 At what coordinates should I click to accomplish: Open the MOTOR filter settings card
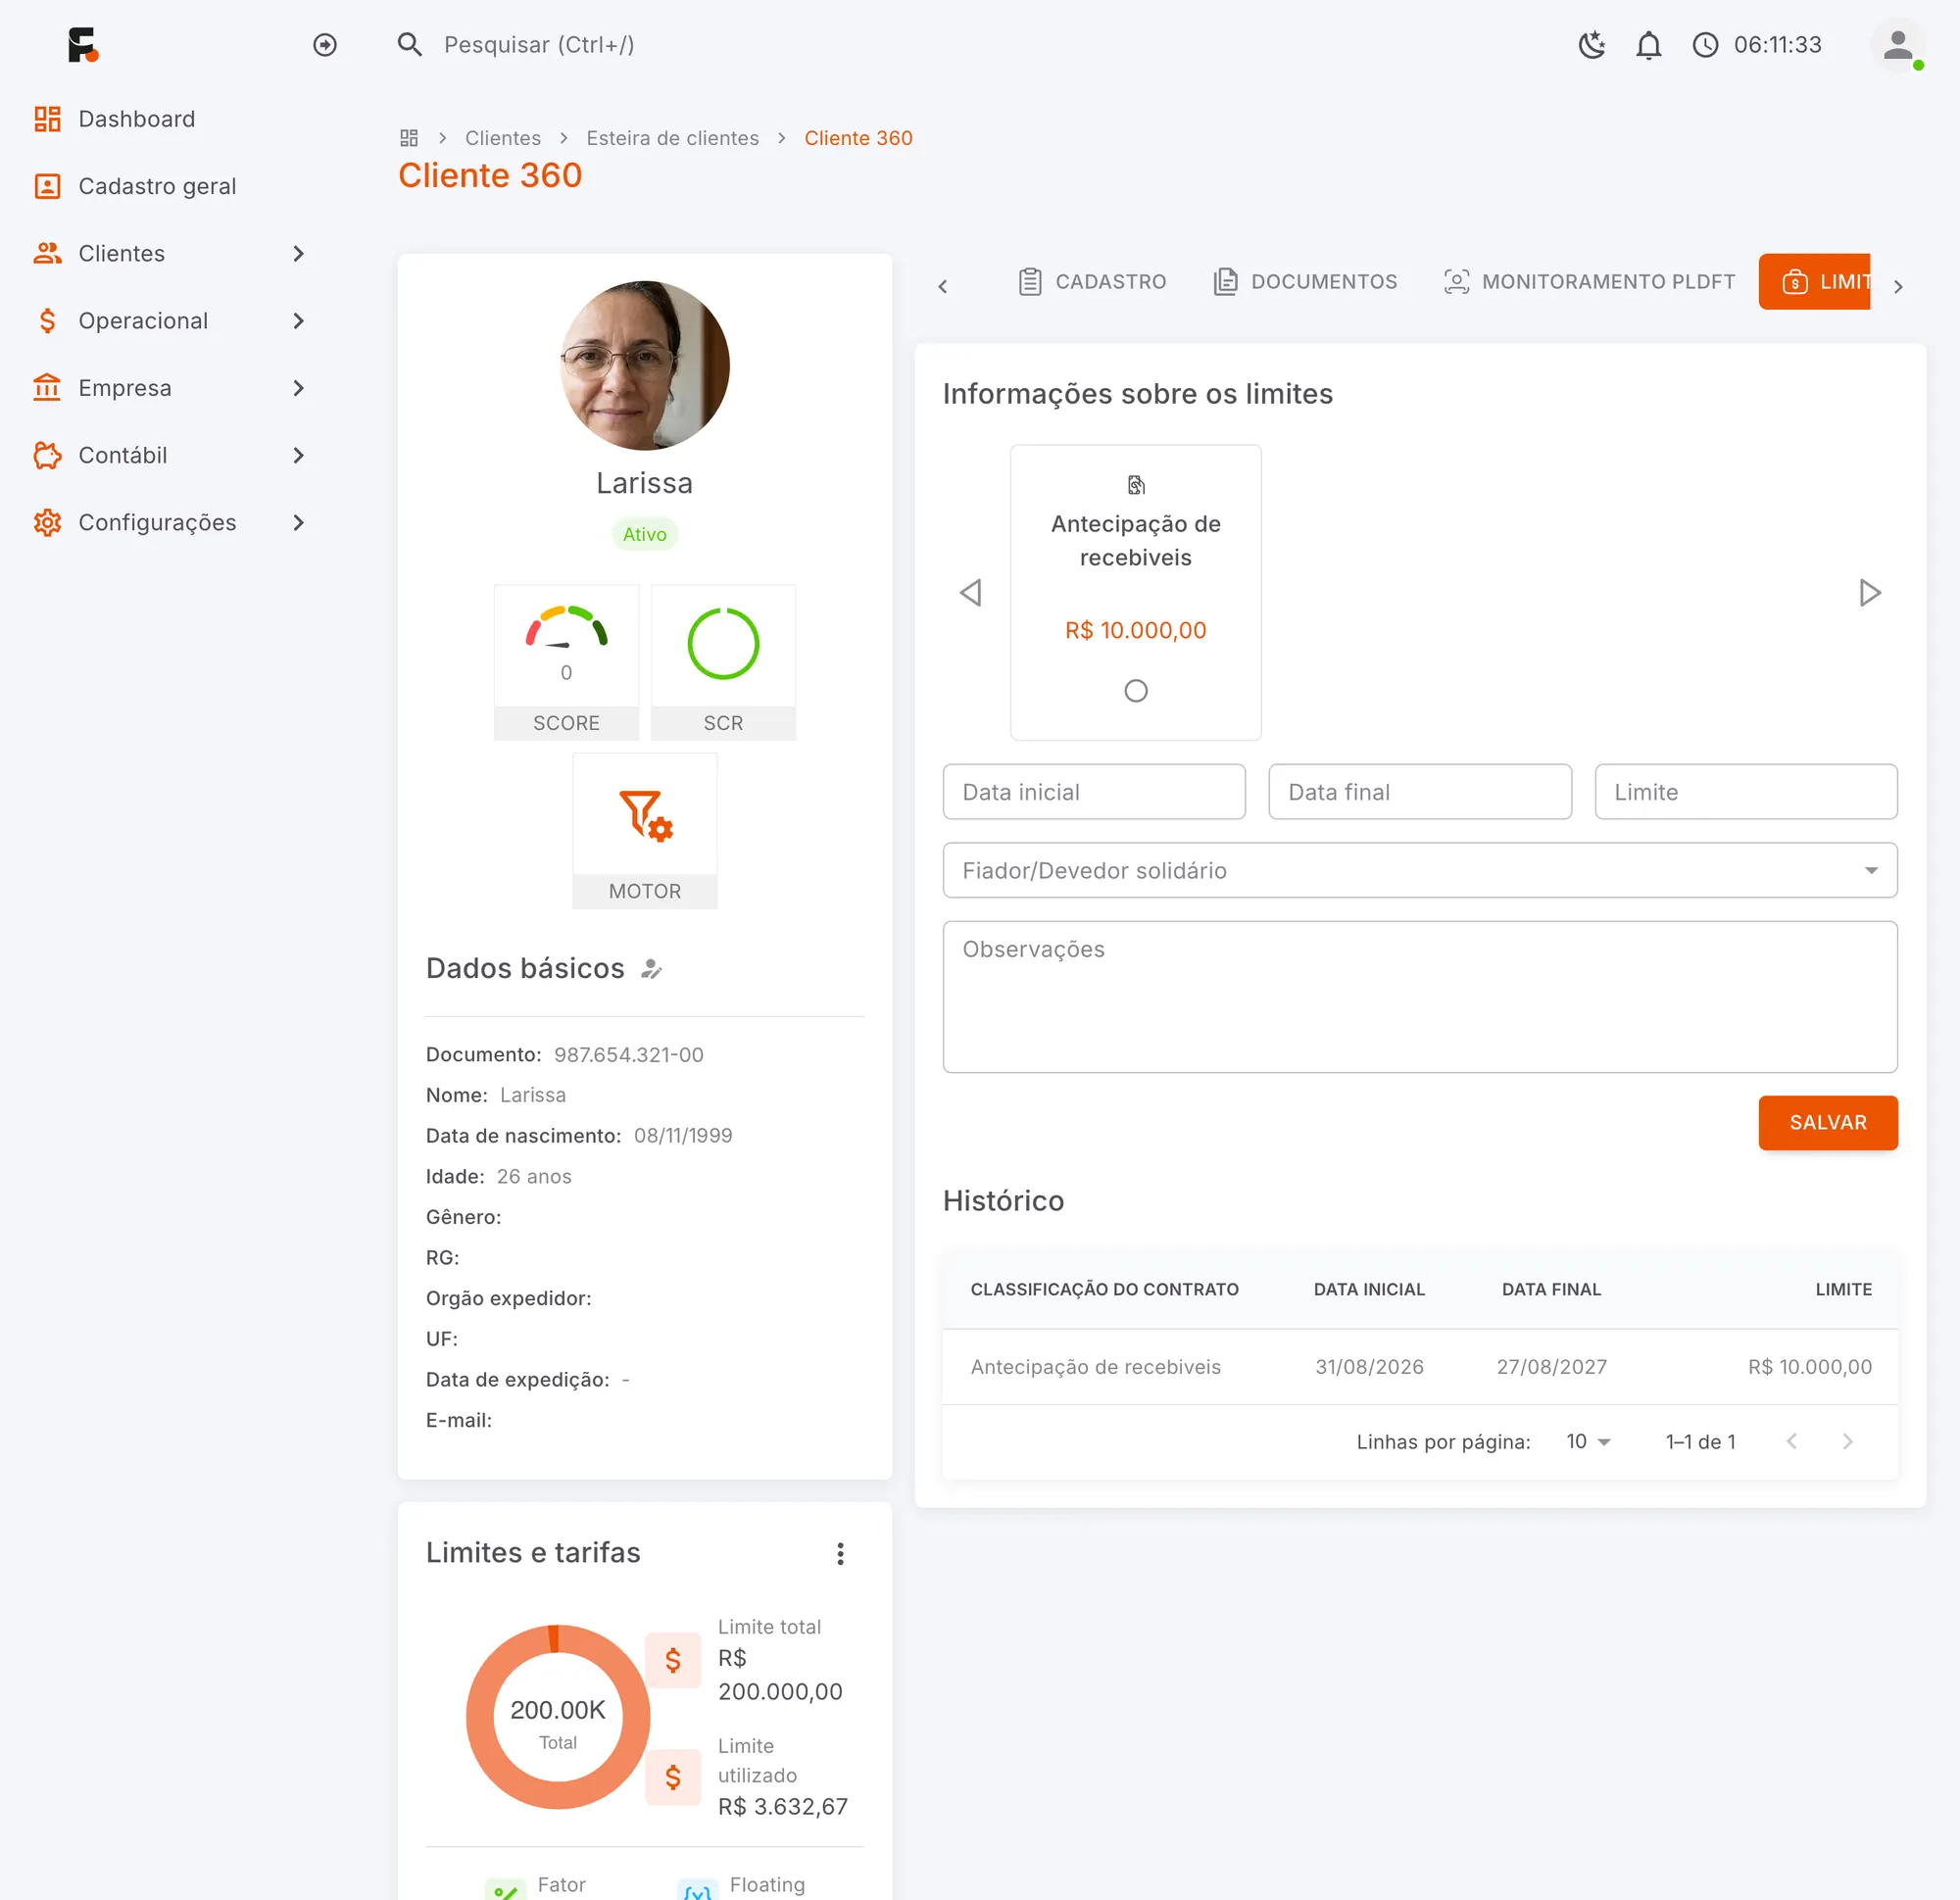pyautogui.click(x=645, y=830)
